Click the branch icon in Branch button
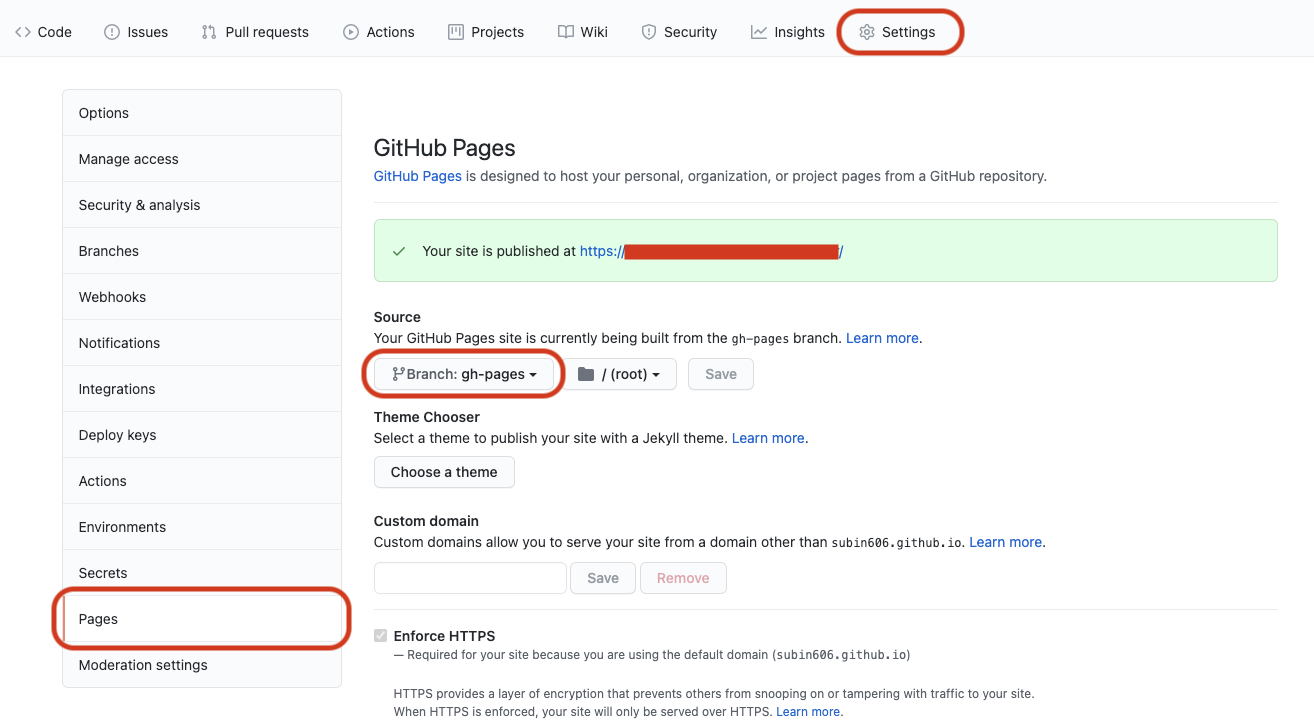Image resolution: width=1314 pixels, height=722 pixels. [x=398, y=374]
